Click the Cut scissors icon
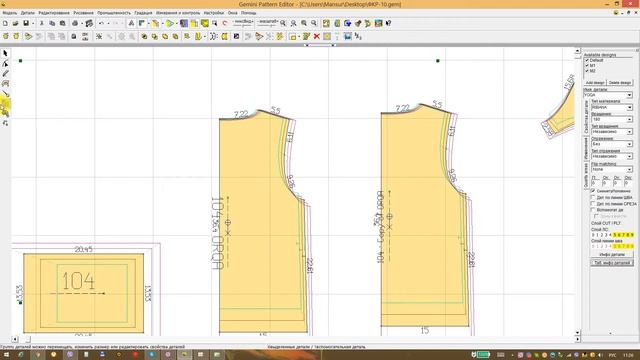 [x=41, y=24]
